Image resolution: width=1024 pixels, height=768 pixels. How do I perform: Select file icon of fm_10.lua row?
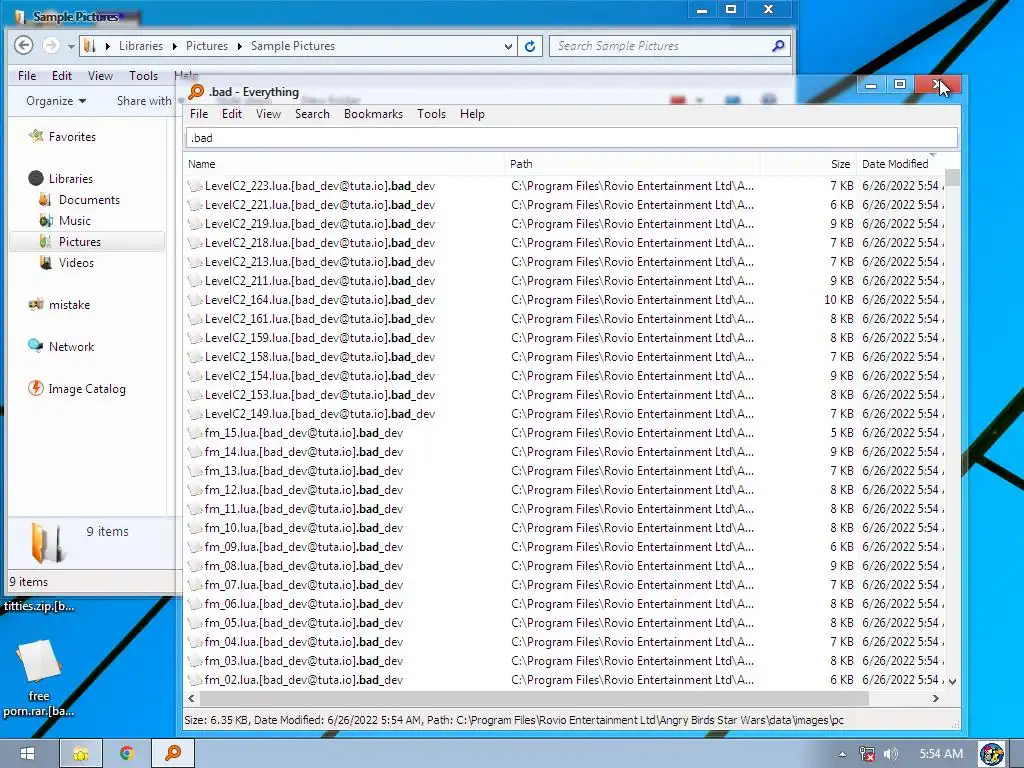point(195,528)
